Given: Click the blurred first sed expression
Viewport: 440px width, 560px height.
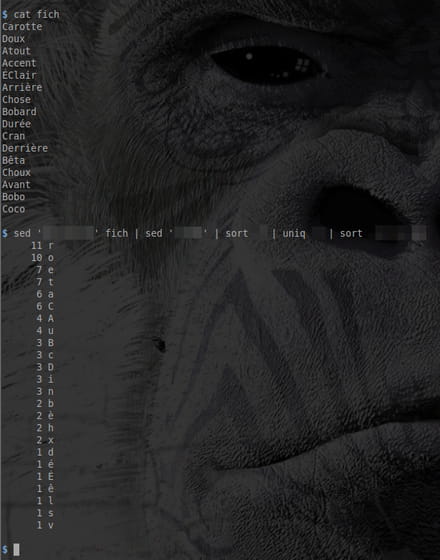Looking at the screenshot, I should click(x=69, y=234).
